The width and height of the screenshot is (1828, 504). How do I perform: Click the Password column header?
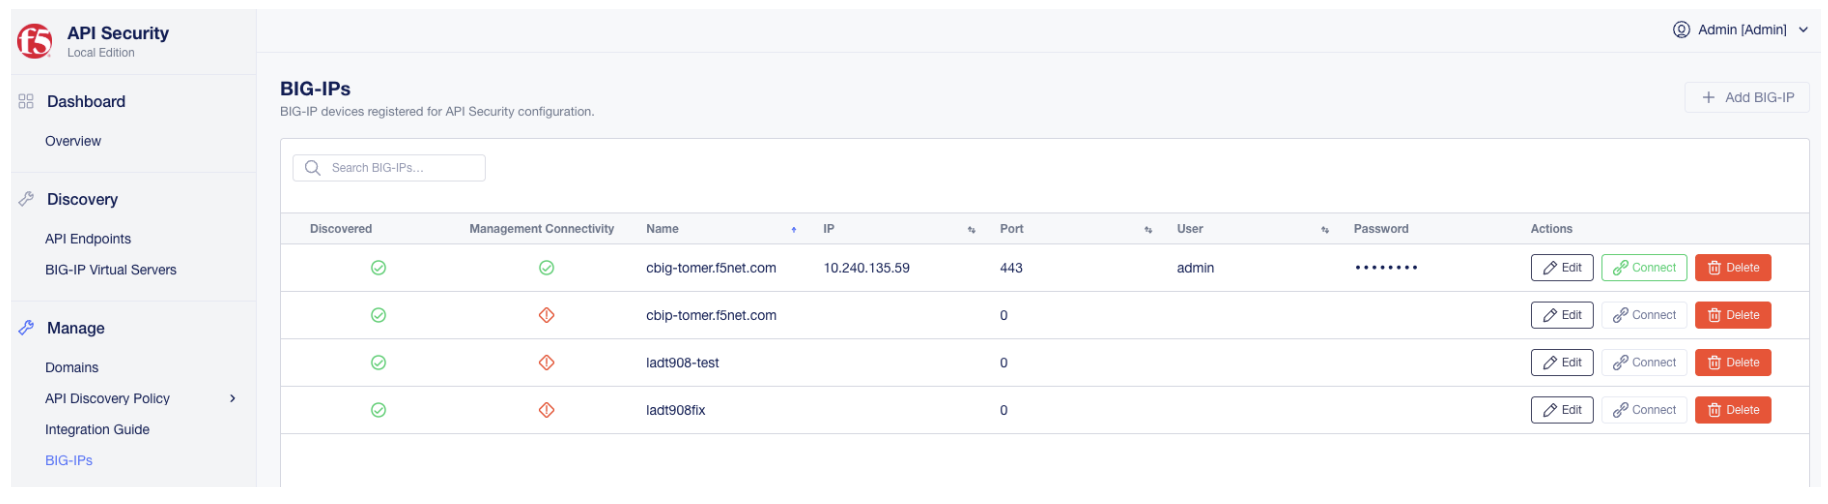1381,229
